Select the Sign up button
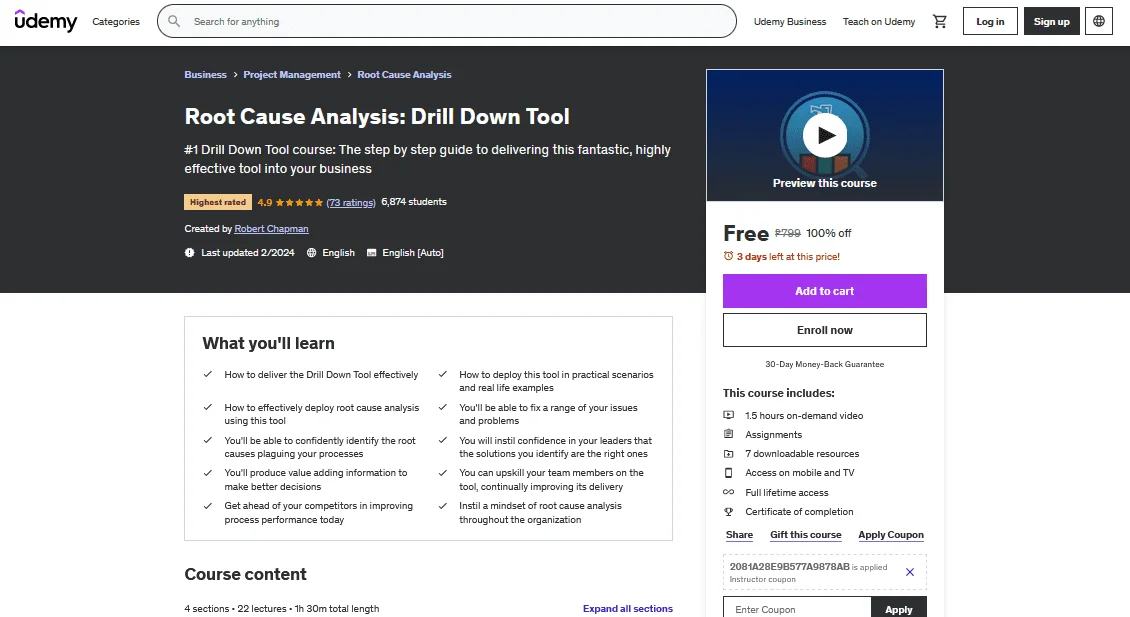The width and height of the screenshot is (1130, 617). (1051, 22)
